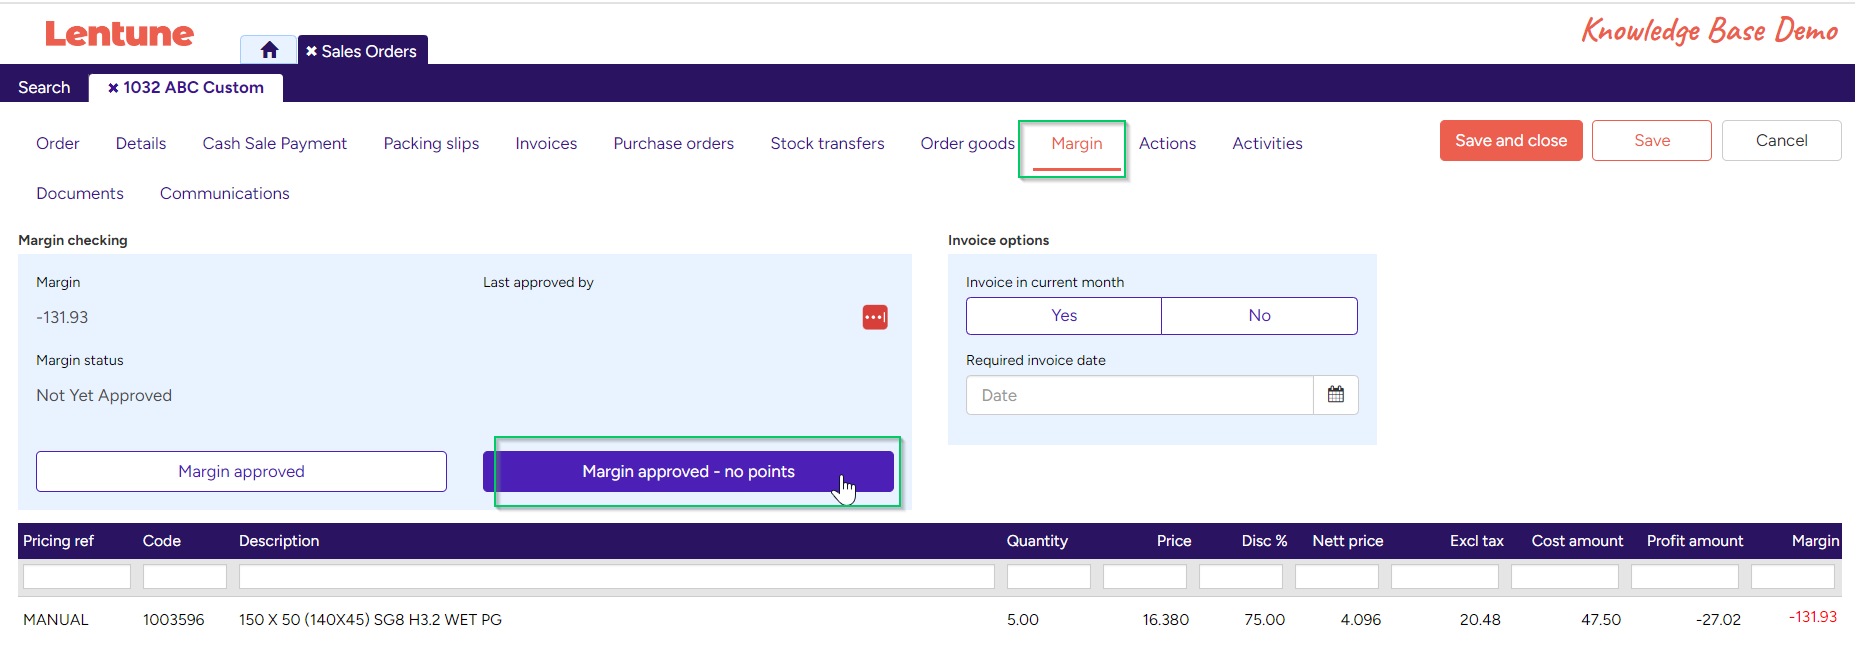This screenshot has width=1855, height=645.
Task: Go to the Home icon tab
Action: coord(269,50)
